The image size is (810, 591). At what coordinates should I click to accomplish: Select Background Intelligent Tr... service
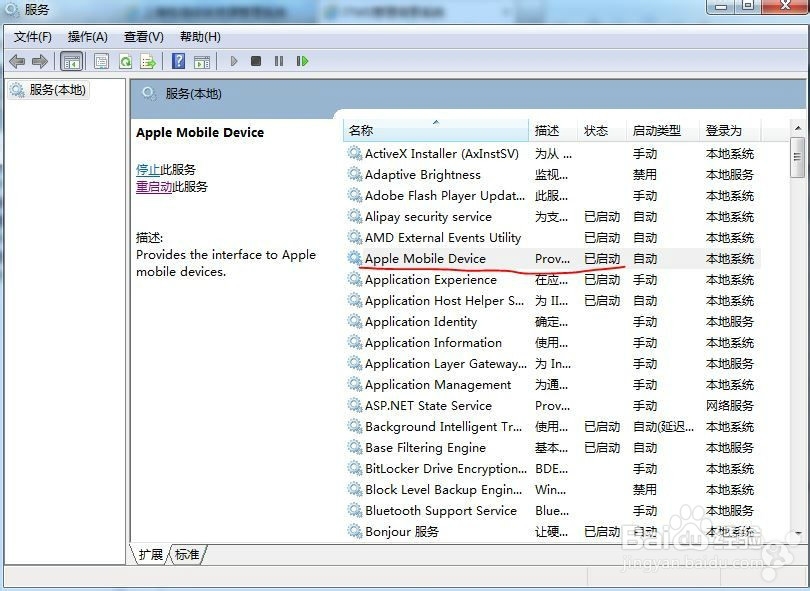click(443, 427)
